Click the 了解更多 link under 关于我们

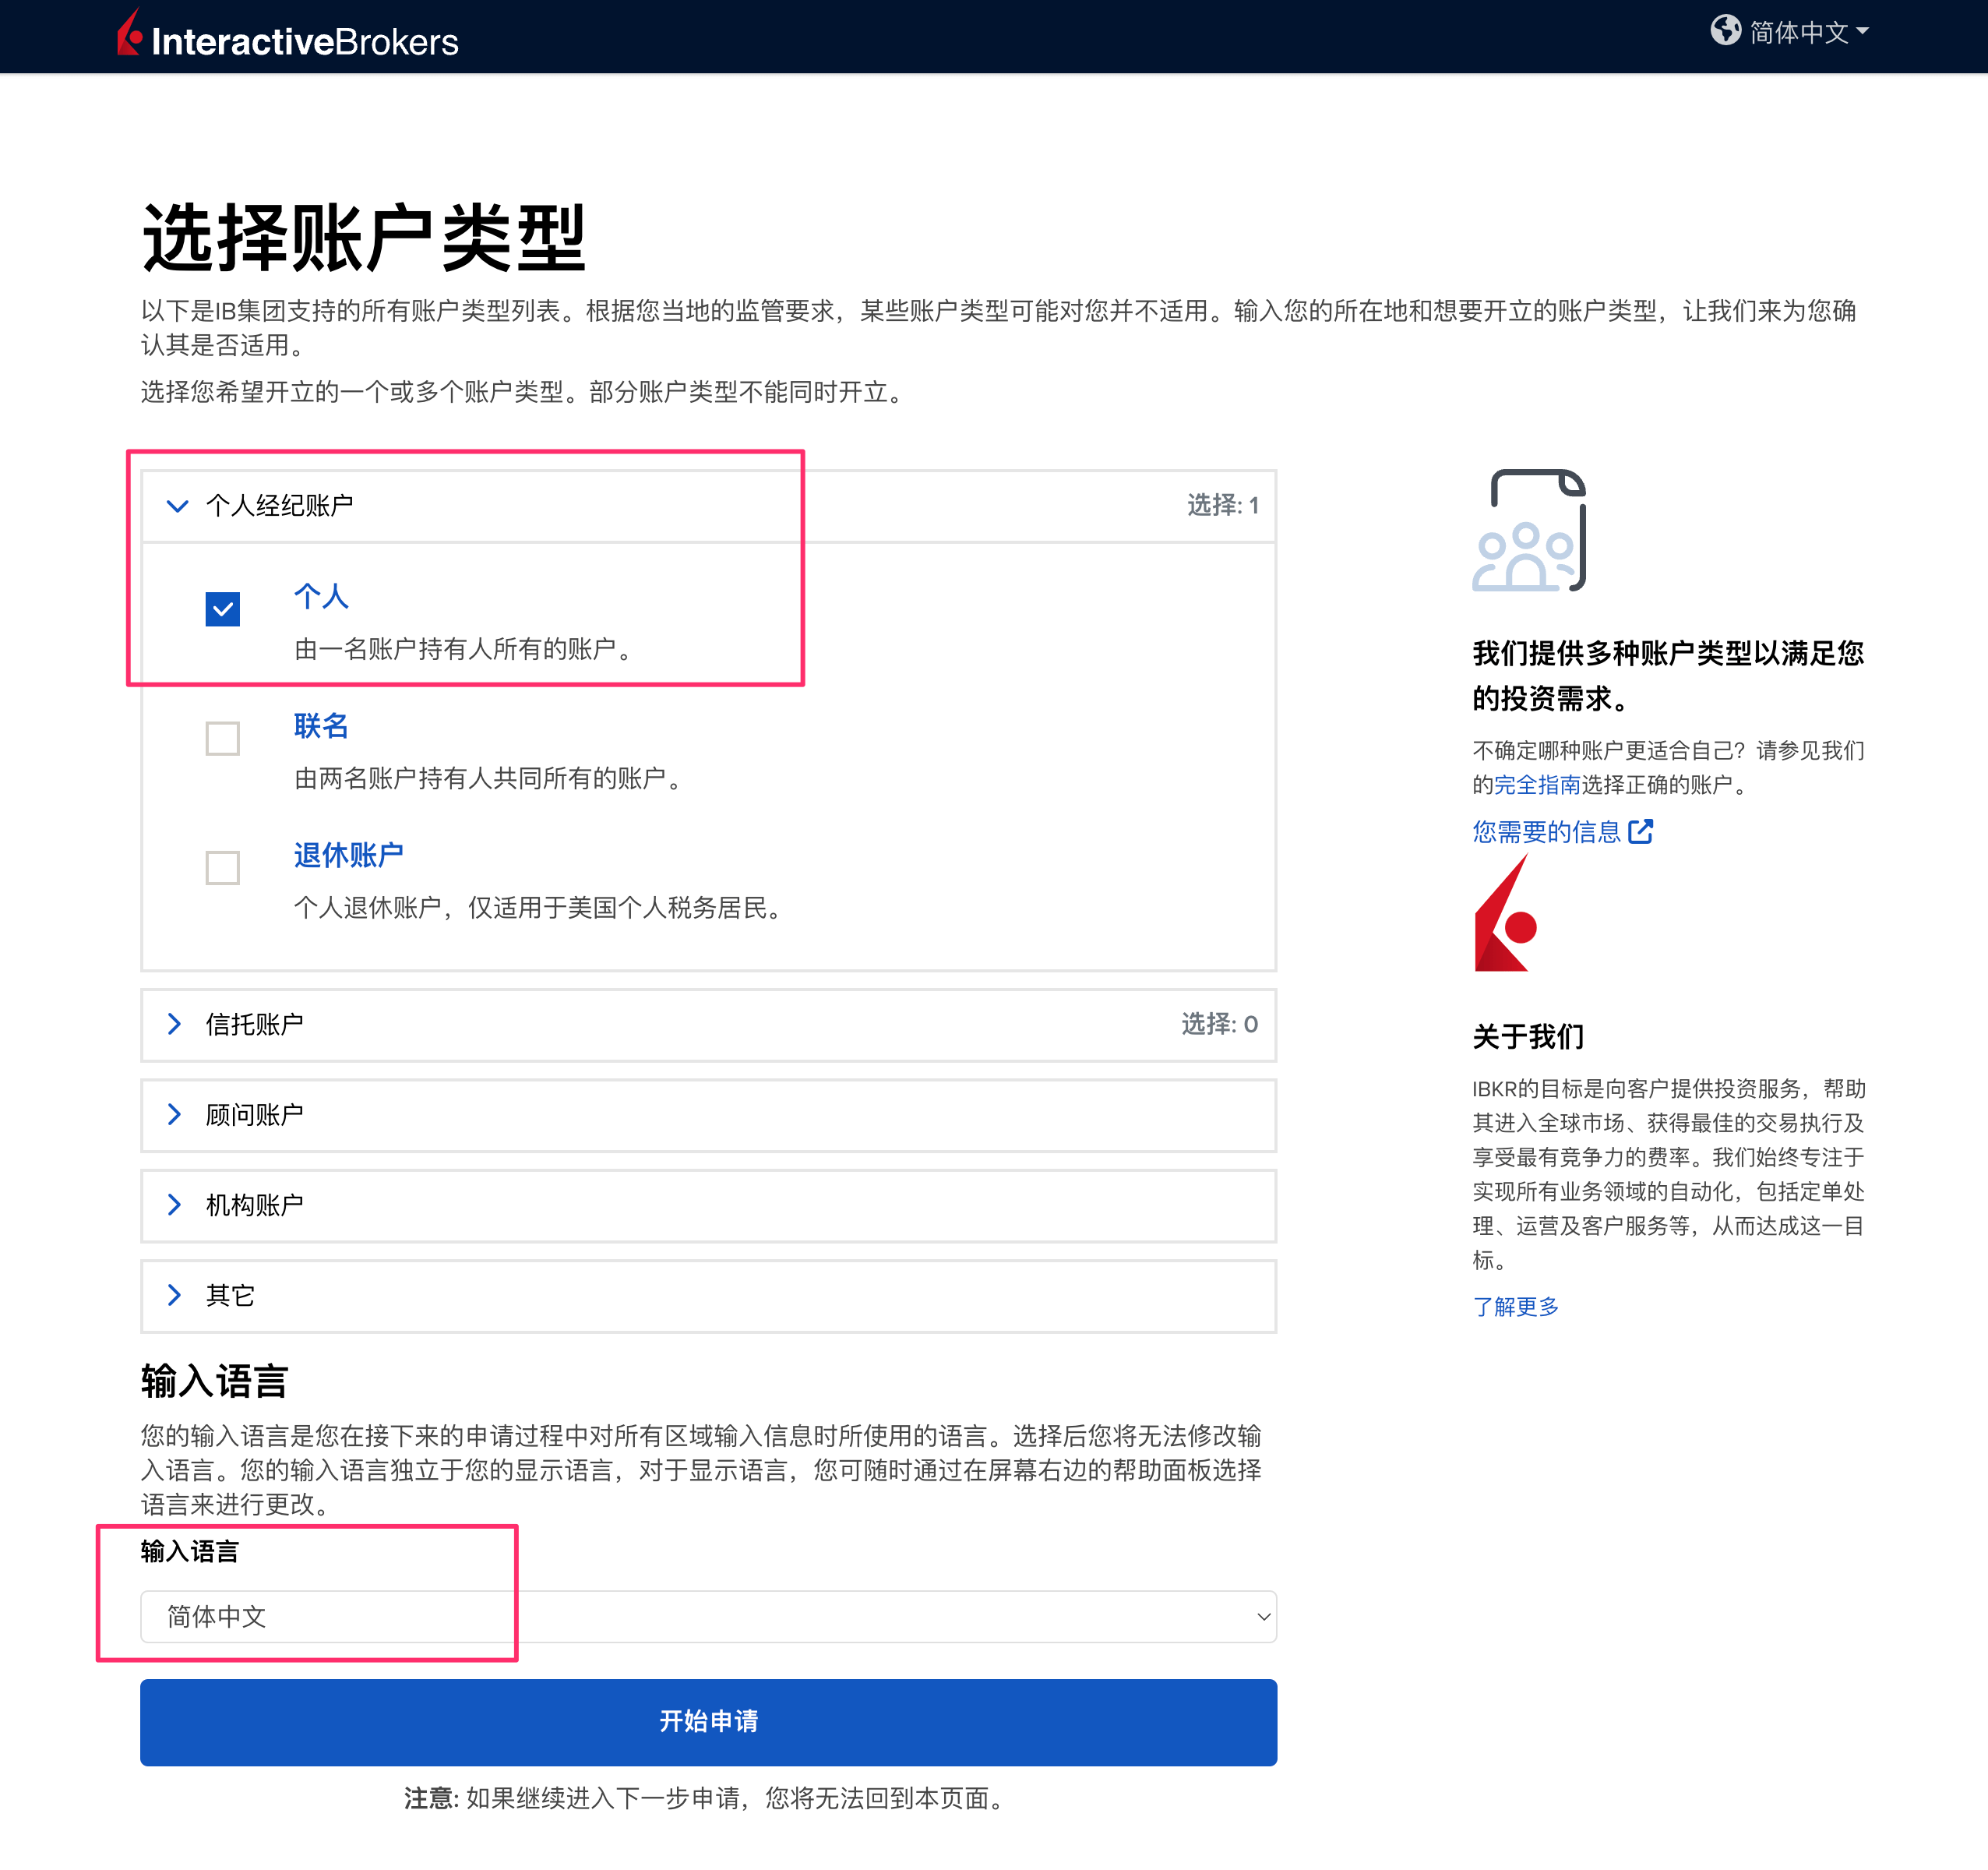pos(1515,1306)
